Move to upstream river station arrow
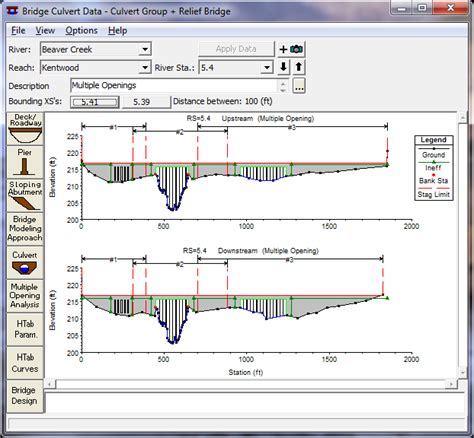The width and height of the screenshot is (474, 438). click(299, 67)
